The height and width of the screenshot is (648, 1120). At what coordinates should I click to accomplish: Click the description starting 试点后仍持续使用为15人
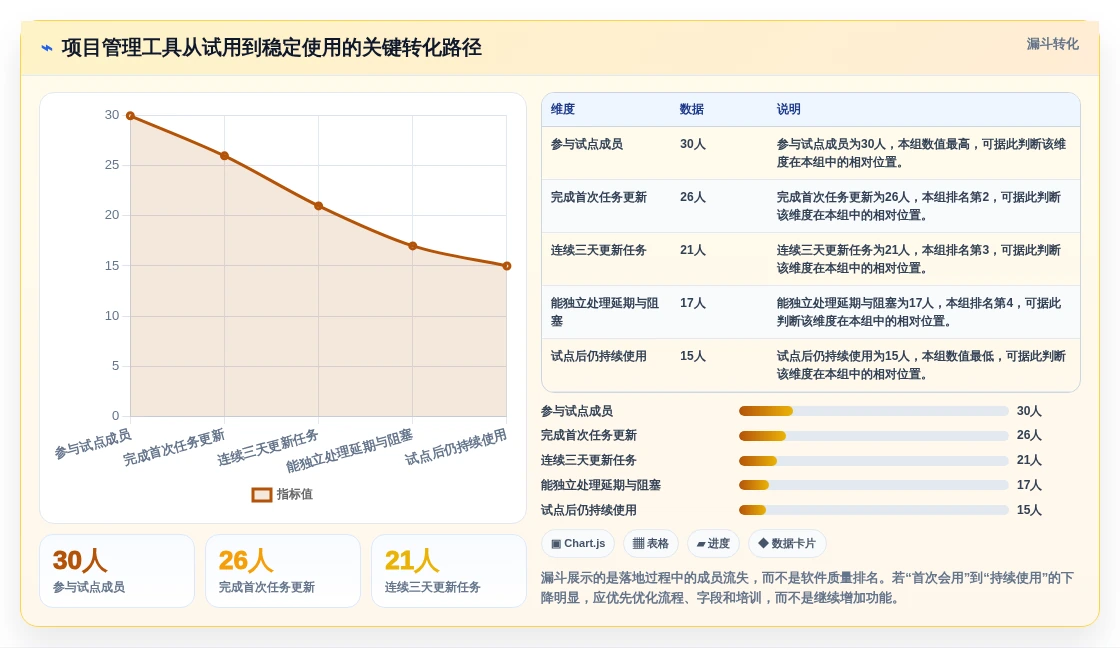(x=921, y=365)
